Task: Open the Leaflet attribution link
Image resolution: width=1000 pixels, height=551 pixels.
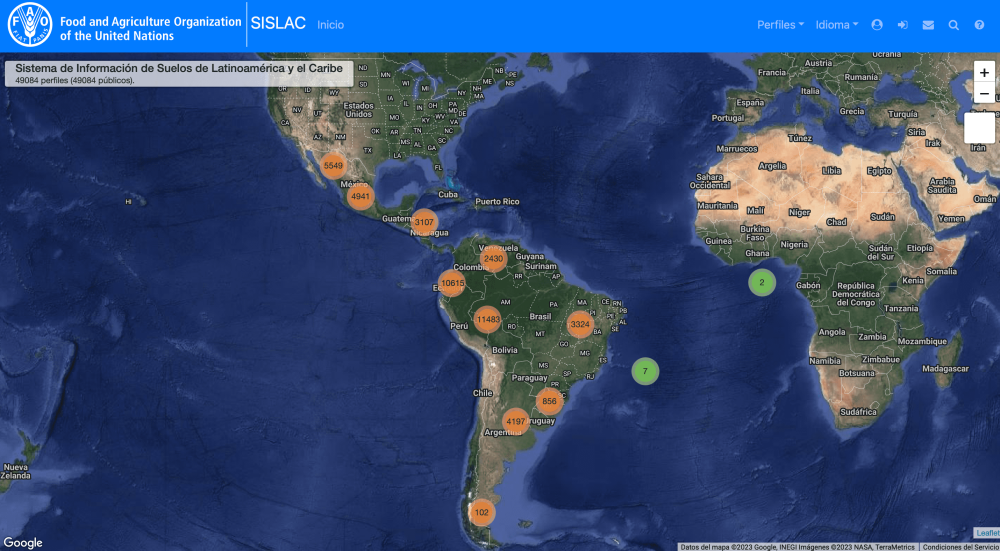Action: click(986, 532)
